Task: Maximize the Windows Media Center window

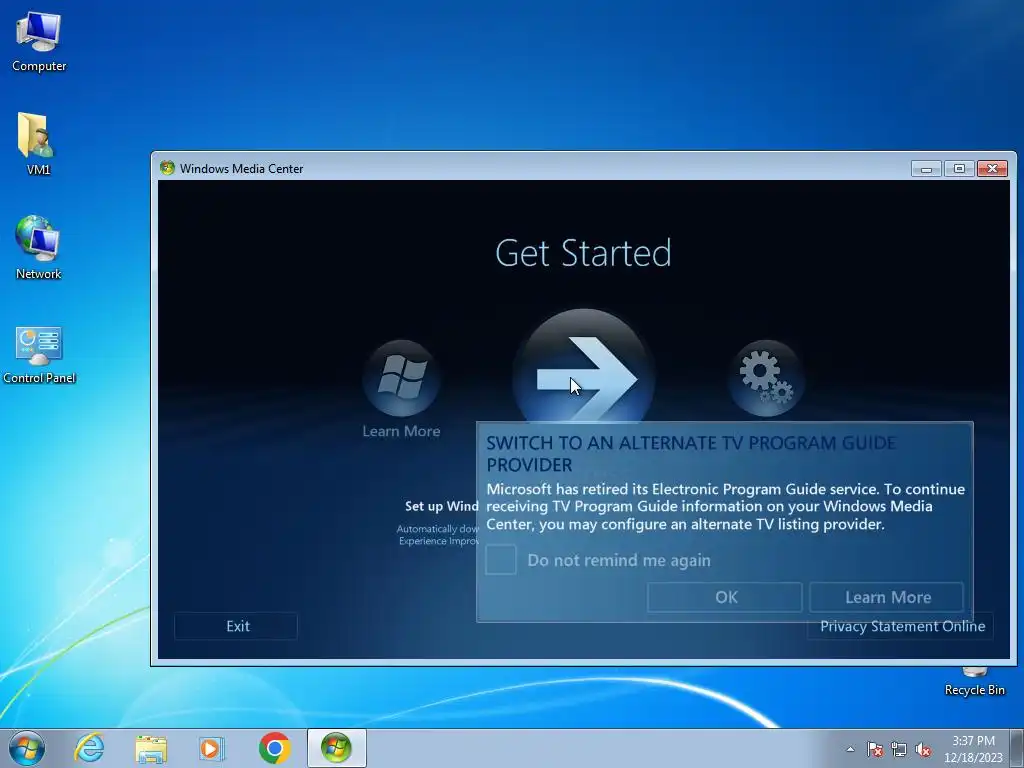Action: [959, 168]
